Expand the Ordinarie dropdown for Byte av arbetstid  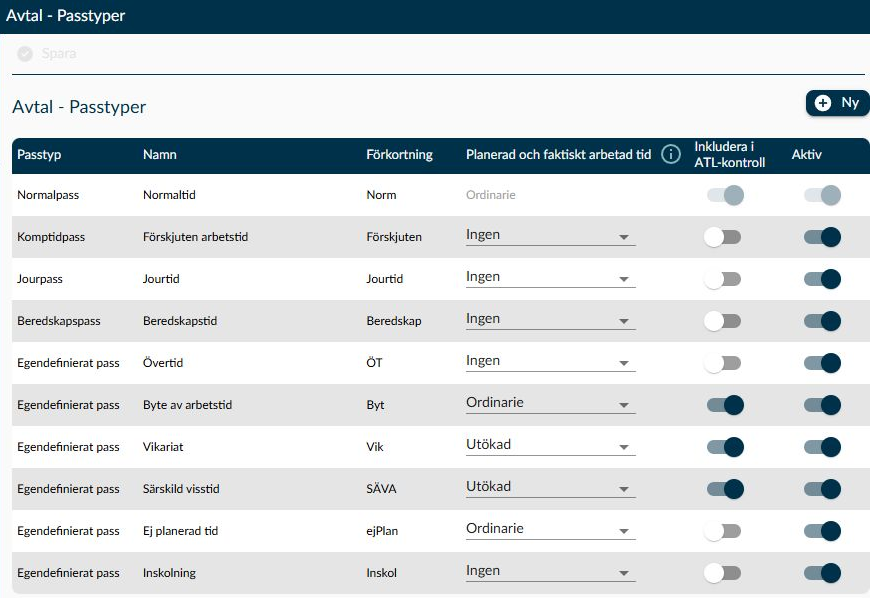(550, 404)
